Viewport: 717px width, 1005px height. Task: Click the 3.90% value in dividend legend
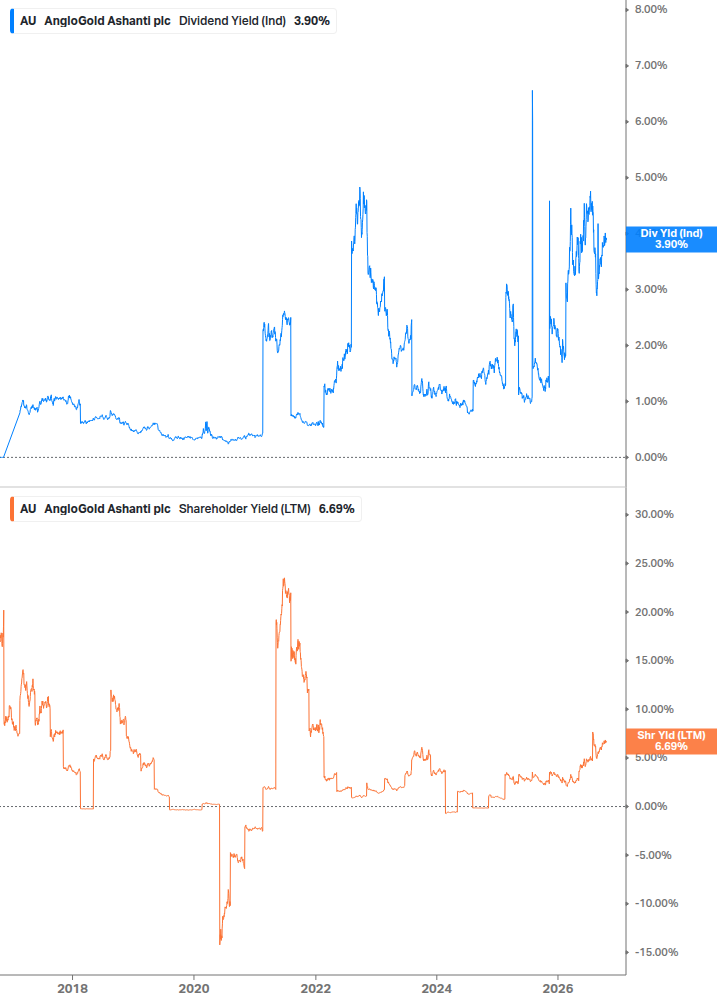(311, 21)
